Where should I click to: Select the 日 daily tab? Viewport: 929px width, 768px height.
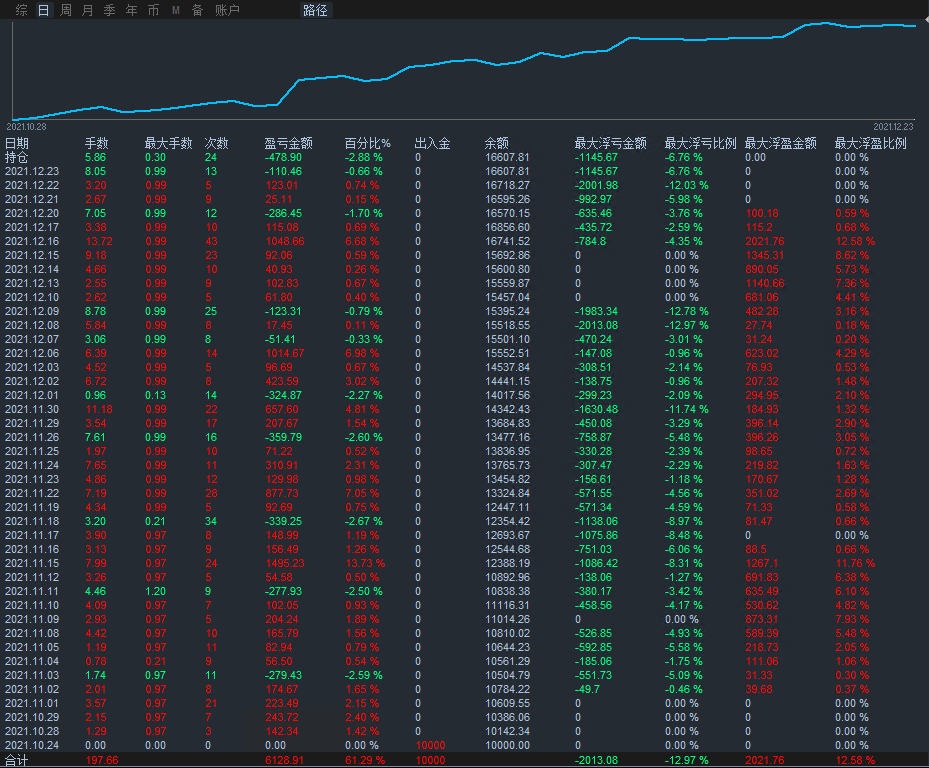pyautogui.click(x=43, y=10)
